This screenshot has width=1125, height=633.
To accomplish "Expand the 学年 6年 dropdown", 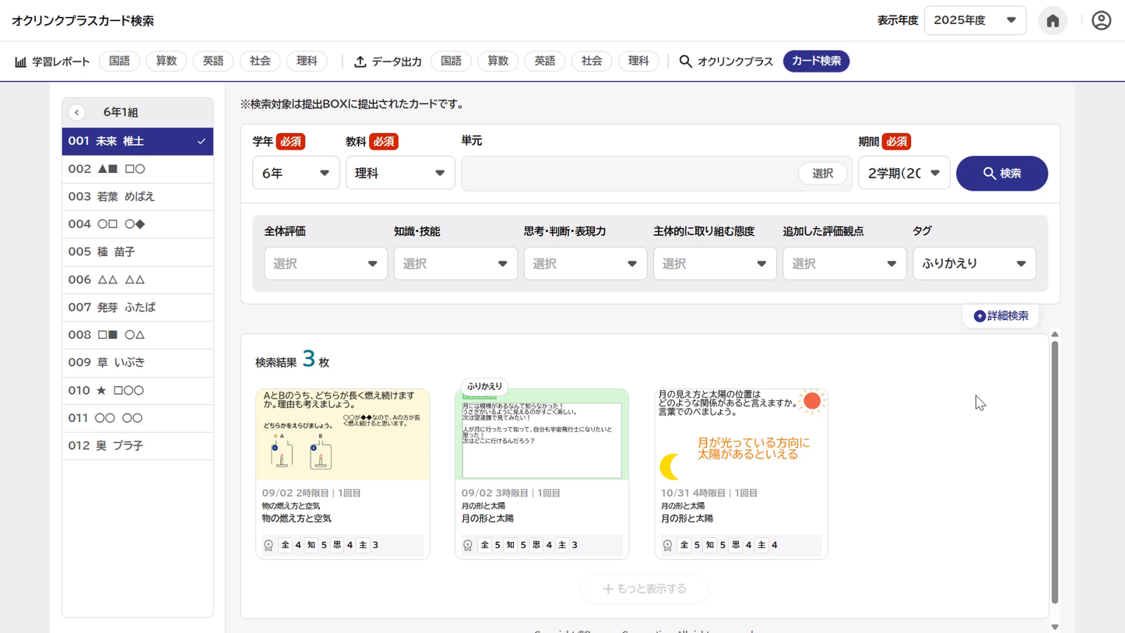I will [x=295, y=174].
